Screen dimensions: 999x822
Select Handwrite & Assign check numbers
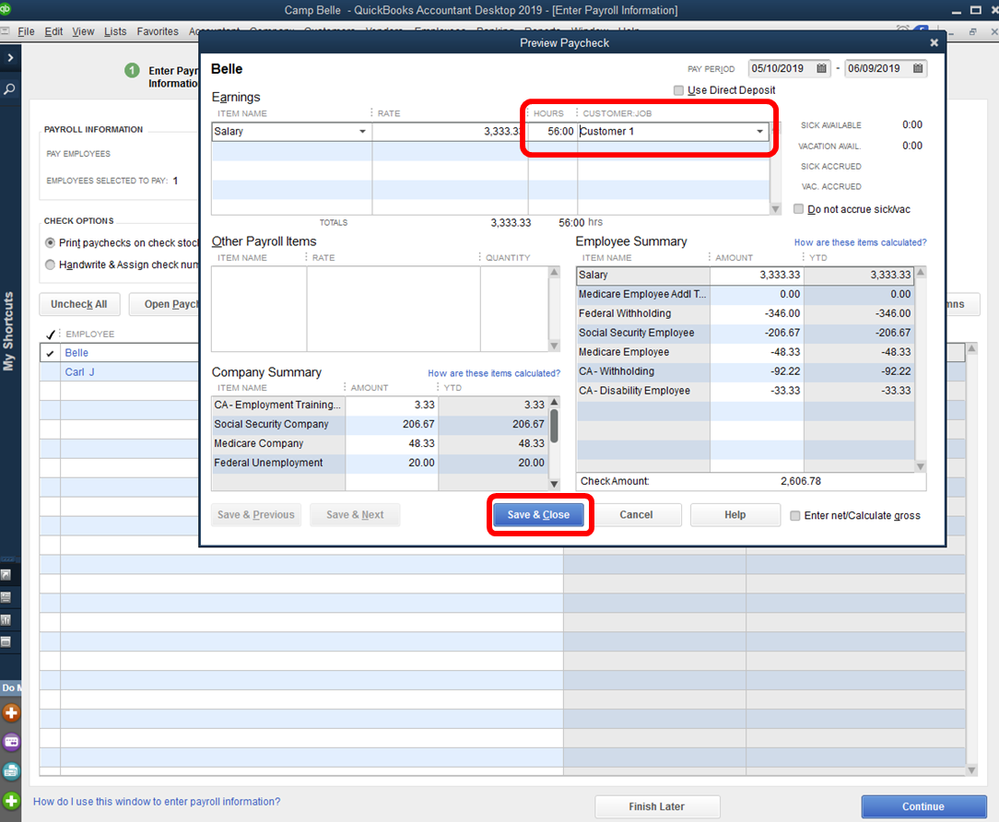click(x=50, y=264)
